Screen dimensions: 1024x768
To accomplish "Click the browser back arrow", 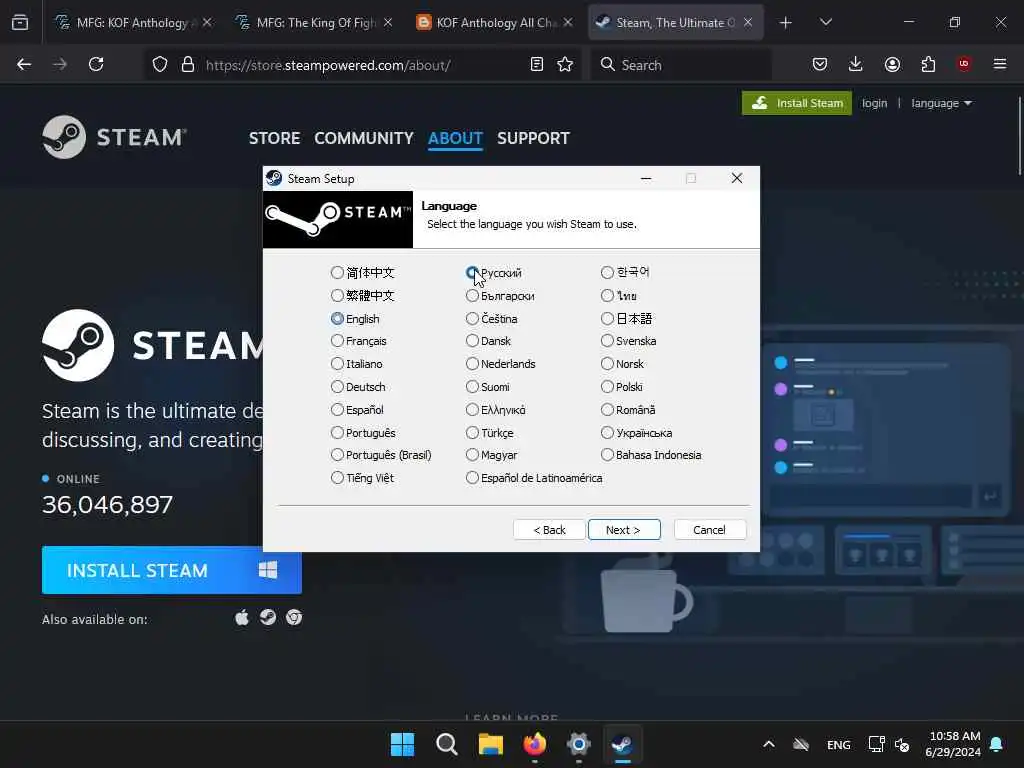I will [x=24, y=64].
